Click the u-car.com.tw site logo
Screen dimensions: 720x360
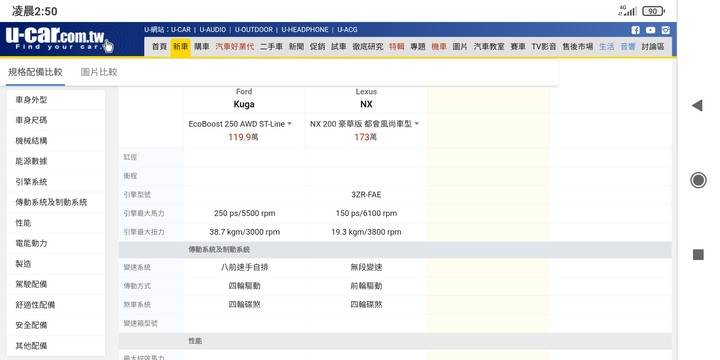(x=59, y=39)
